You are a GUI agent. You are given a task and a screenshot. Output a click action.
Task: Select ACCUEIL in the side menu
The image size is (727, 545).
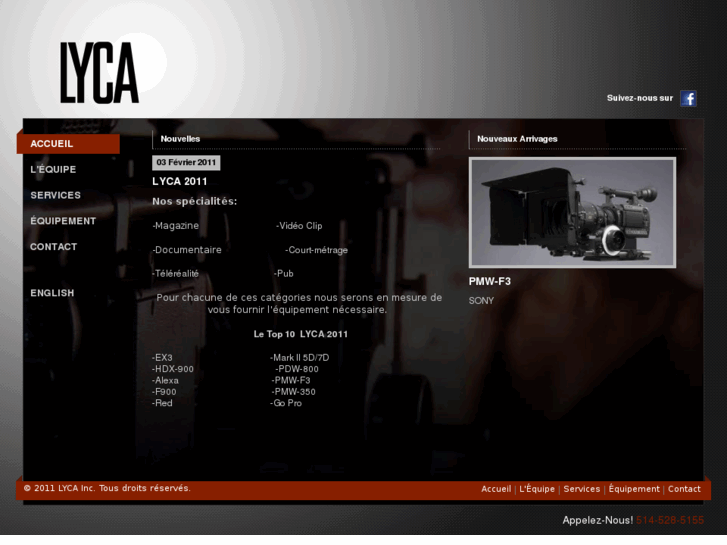[68, 144]
